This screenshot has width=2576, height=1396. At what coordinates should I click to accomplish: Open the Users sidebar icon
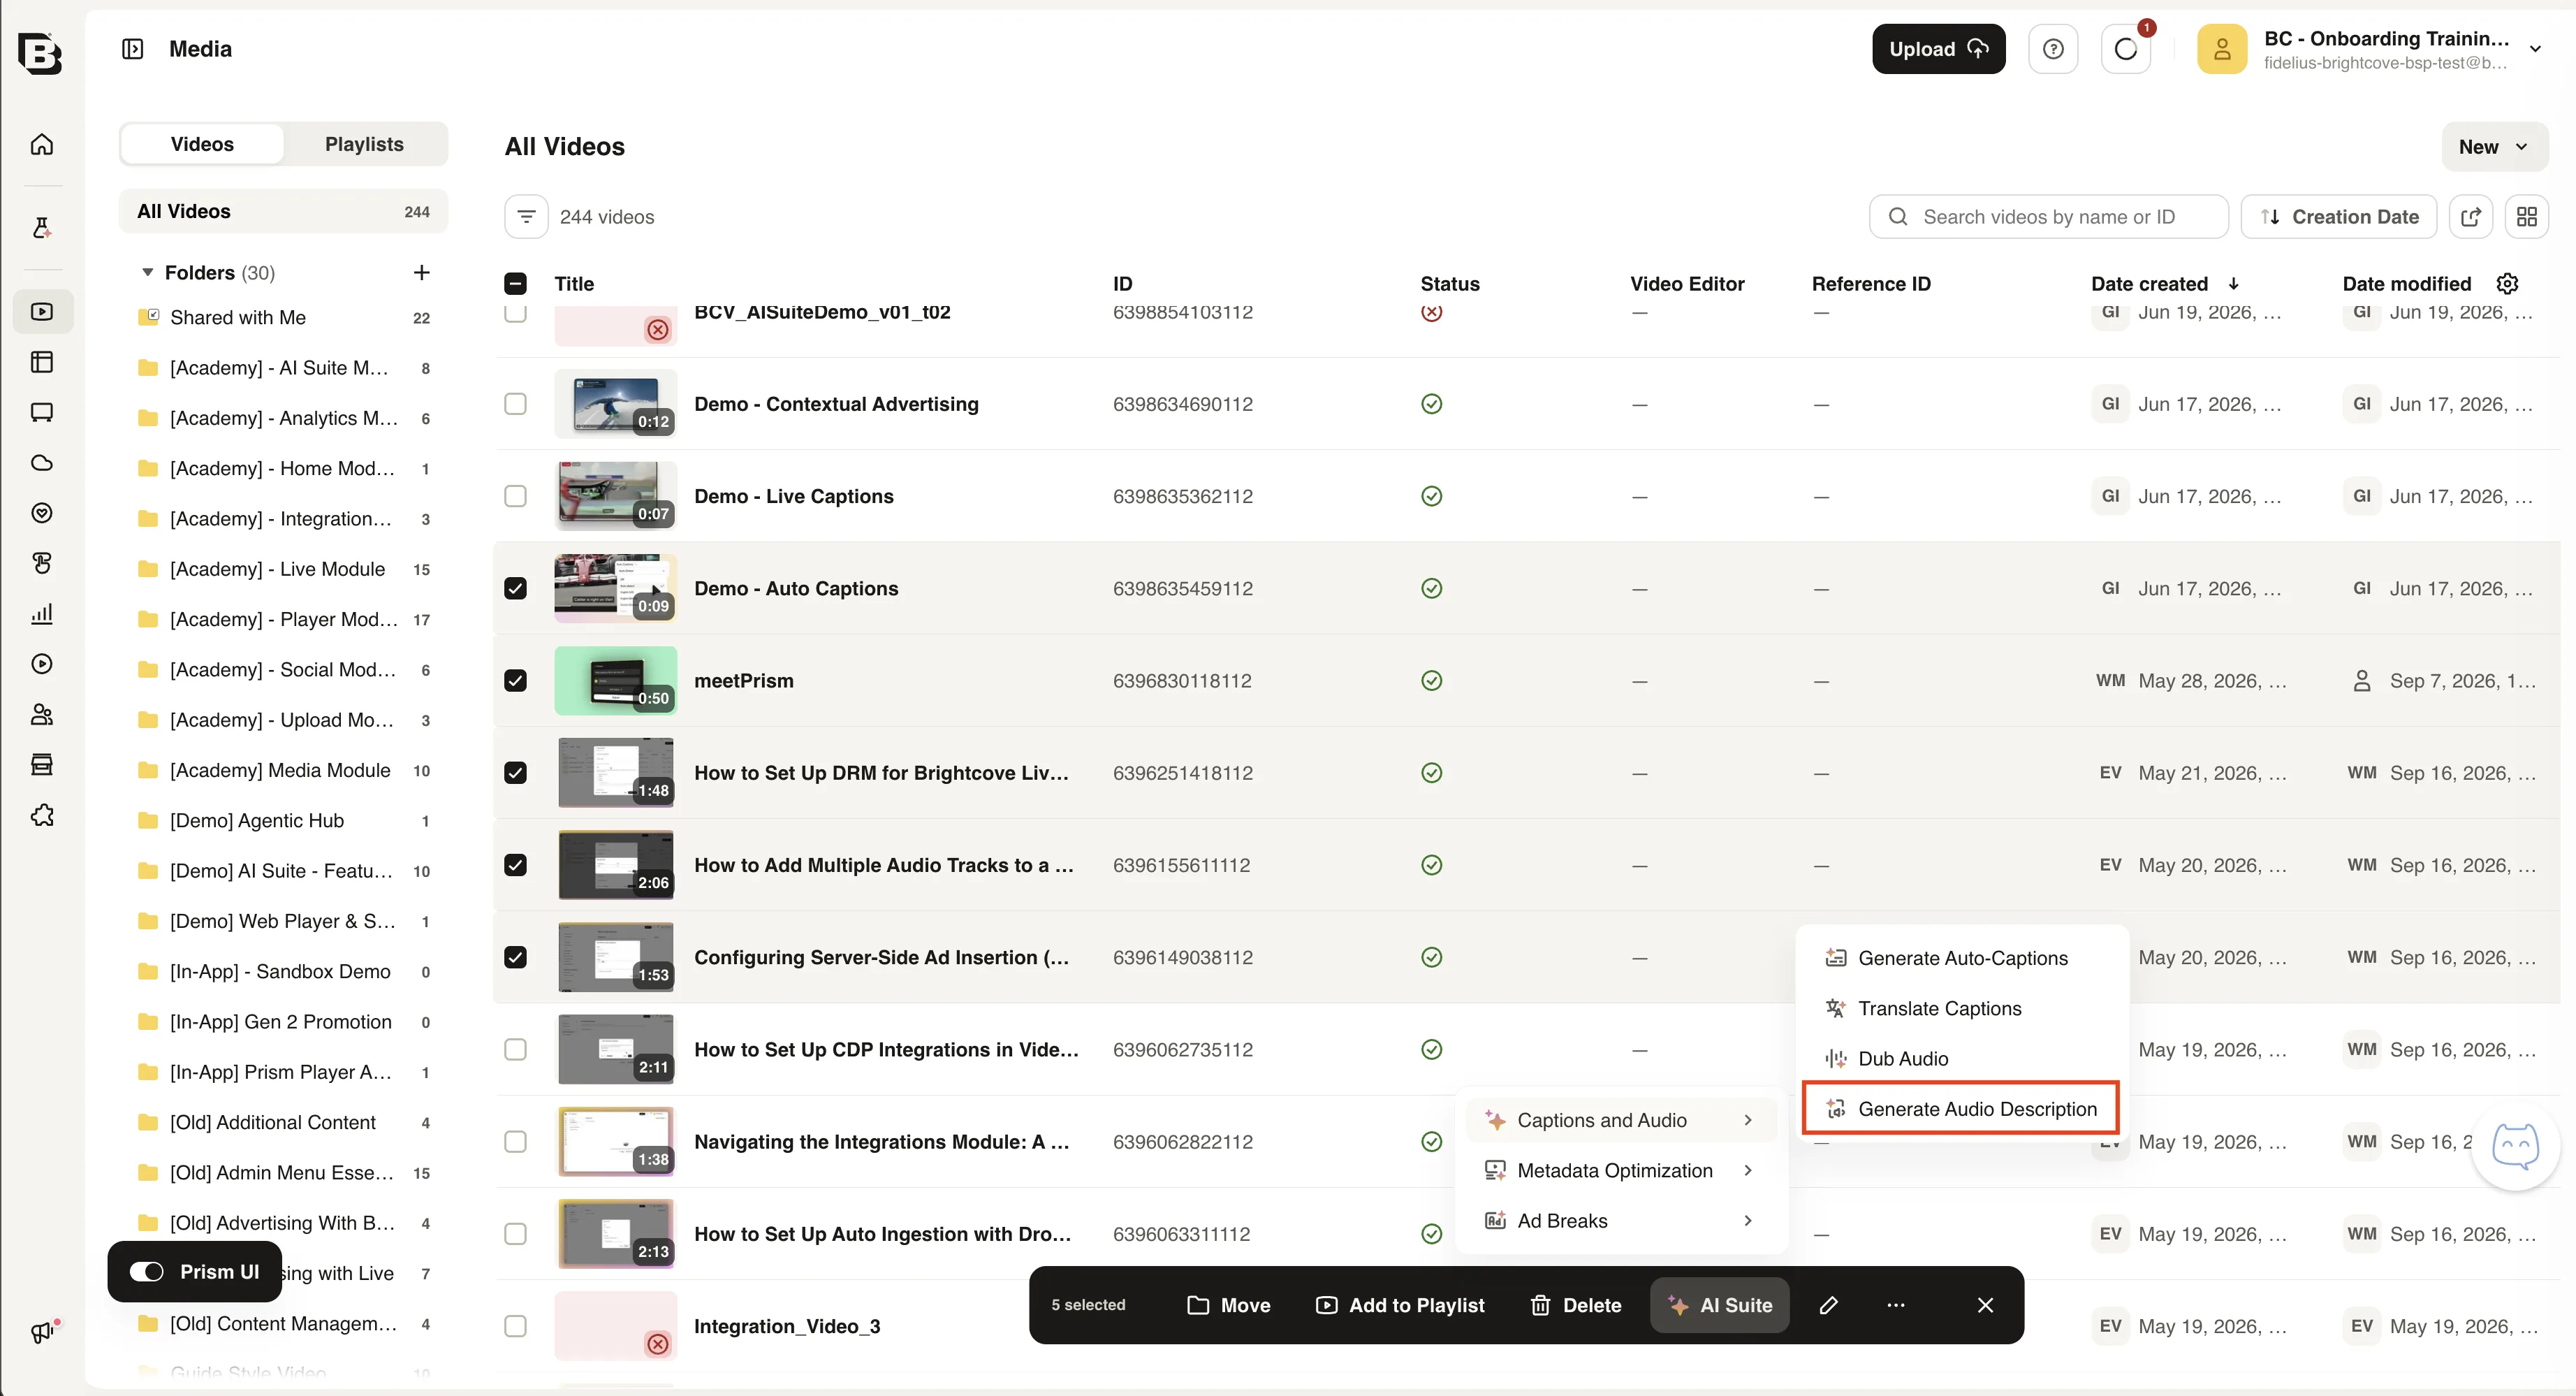[42, 714]
